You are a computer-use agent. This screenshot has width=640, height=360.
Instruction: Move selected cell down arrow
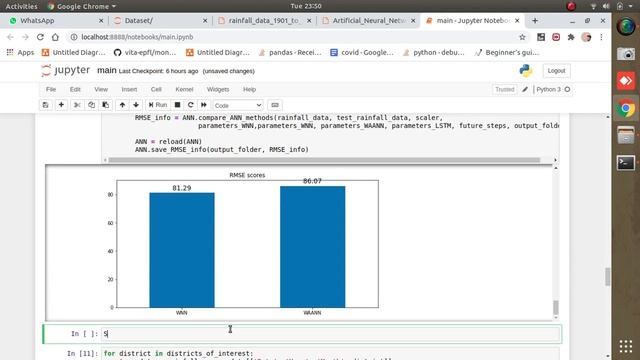tap(136, 105)
